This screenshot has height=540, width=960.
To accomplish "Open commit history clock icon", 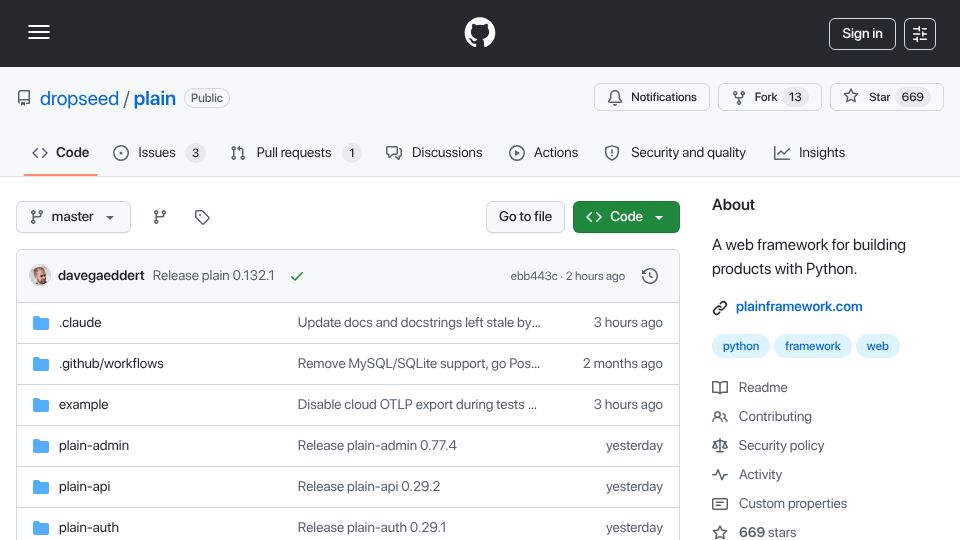I will pyautogui.click(x=650, y=276).
